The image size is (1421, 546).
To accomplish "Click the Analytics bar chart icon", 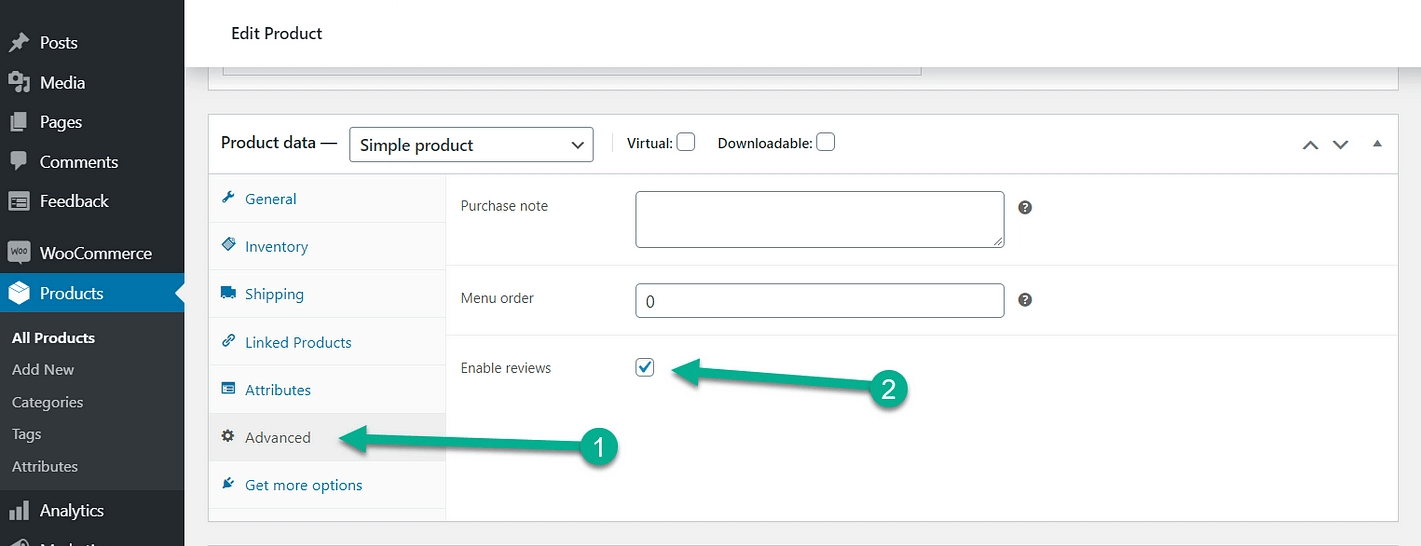I will (19, 510).
